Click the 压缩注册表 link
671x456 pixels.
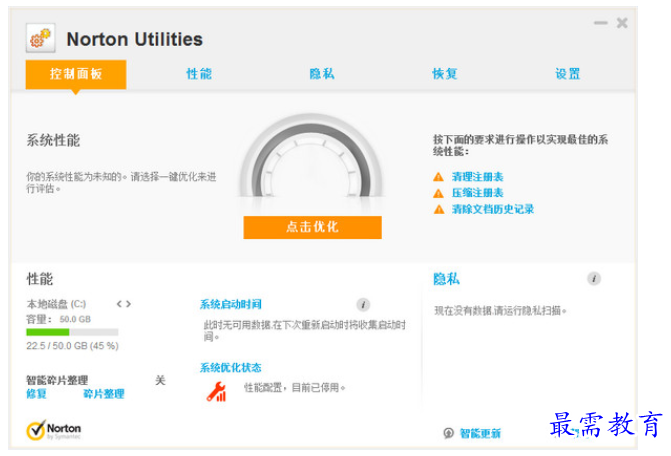tap(478, 193)
